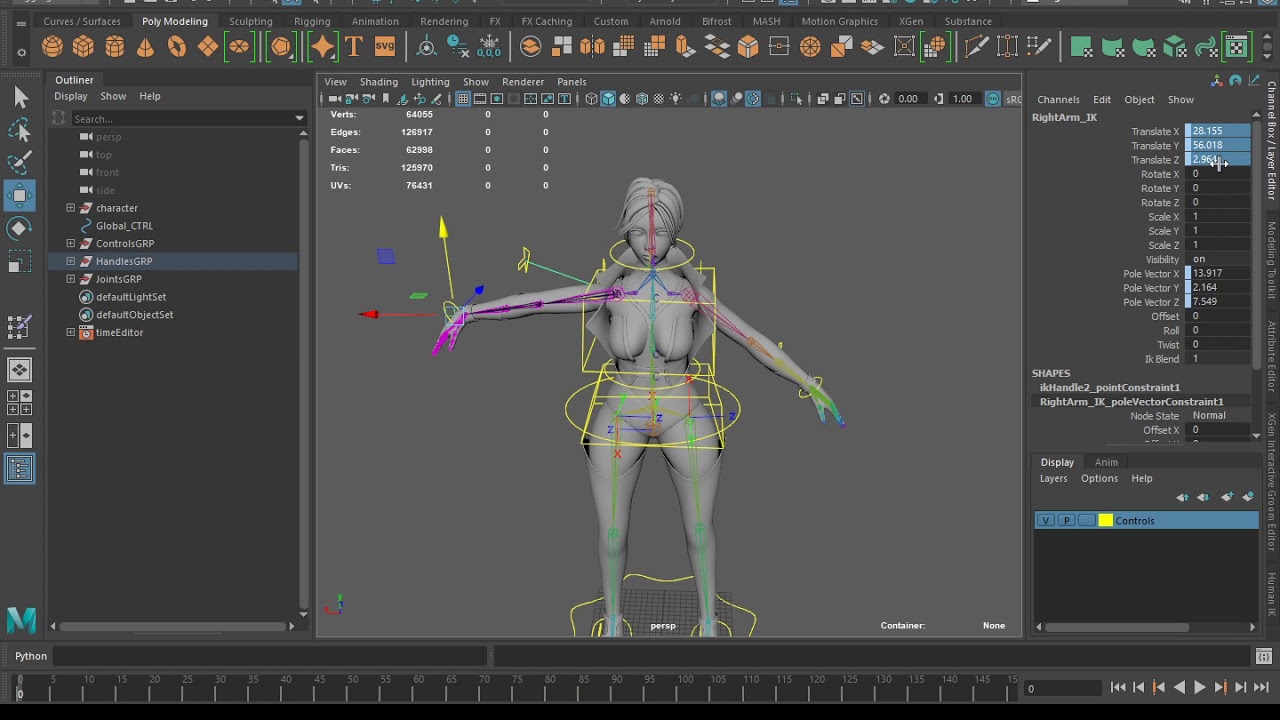Activate the Rotate tool in toolbox
1280x720 pixels.
20,229
